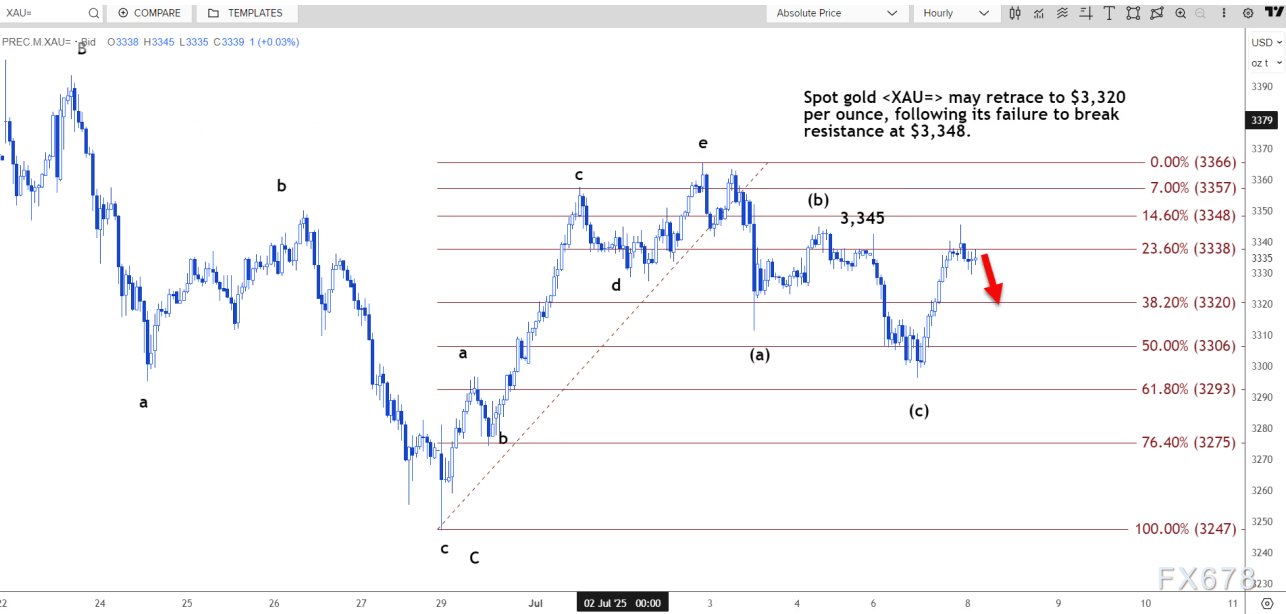1286x614 pixels.
Task: Click the 100.00% (3247) Fibonacci level label
Action: pos(1186,528)
